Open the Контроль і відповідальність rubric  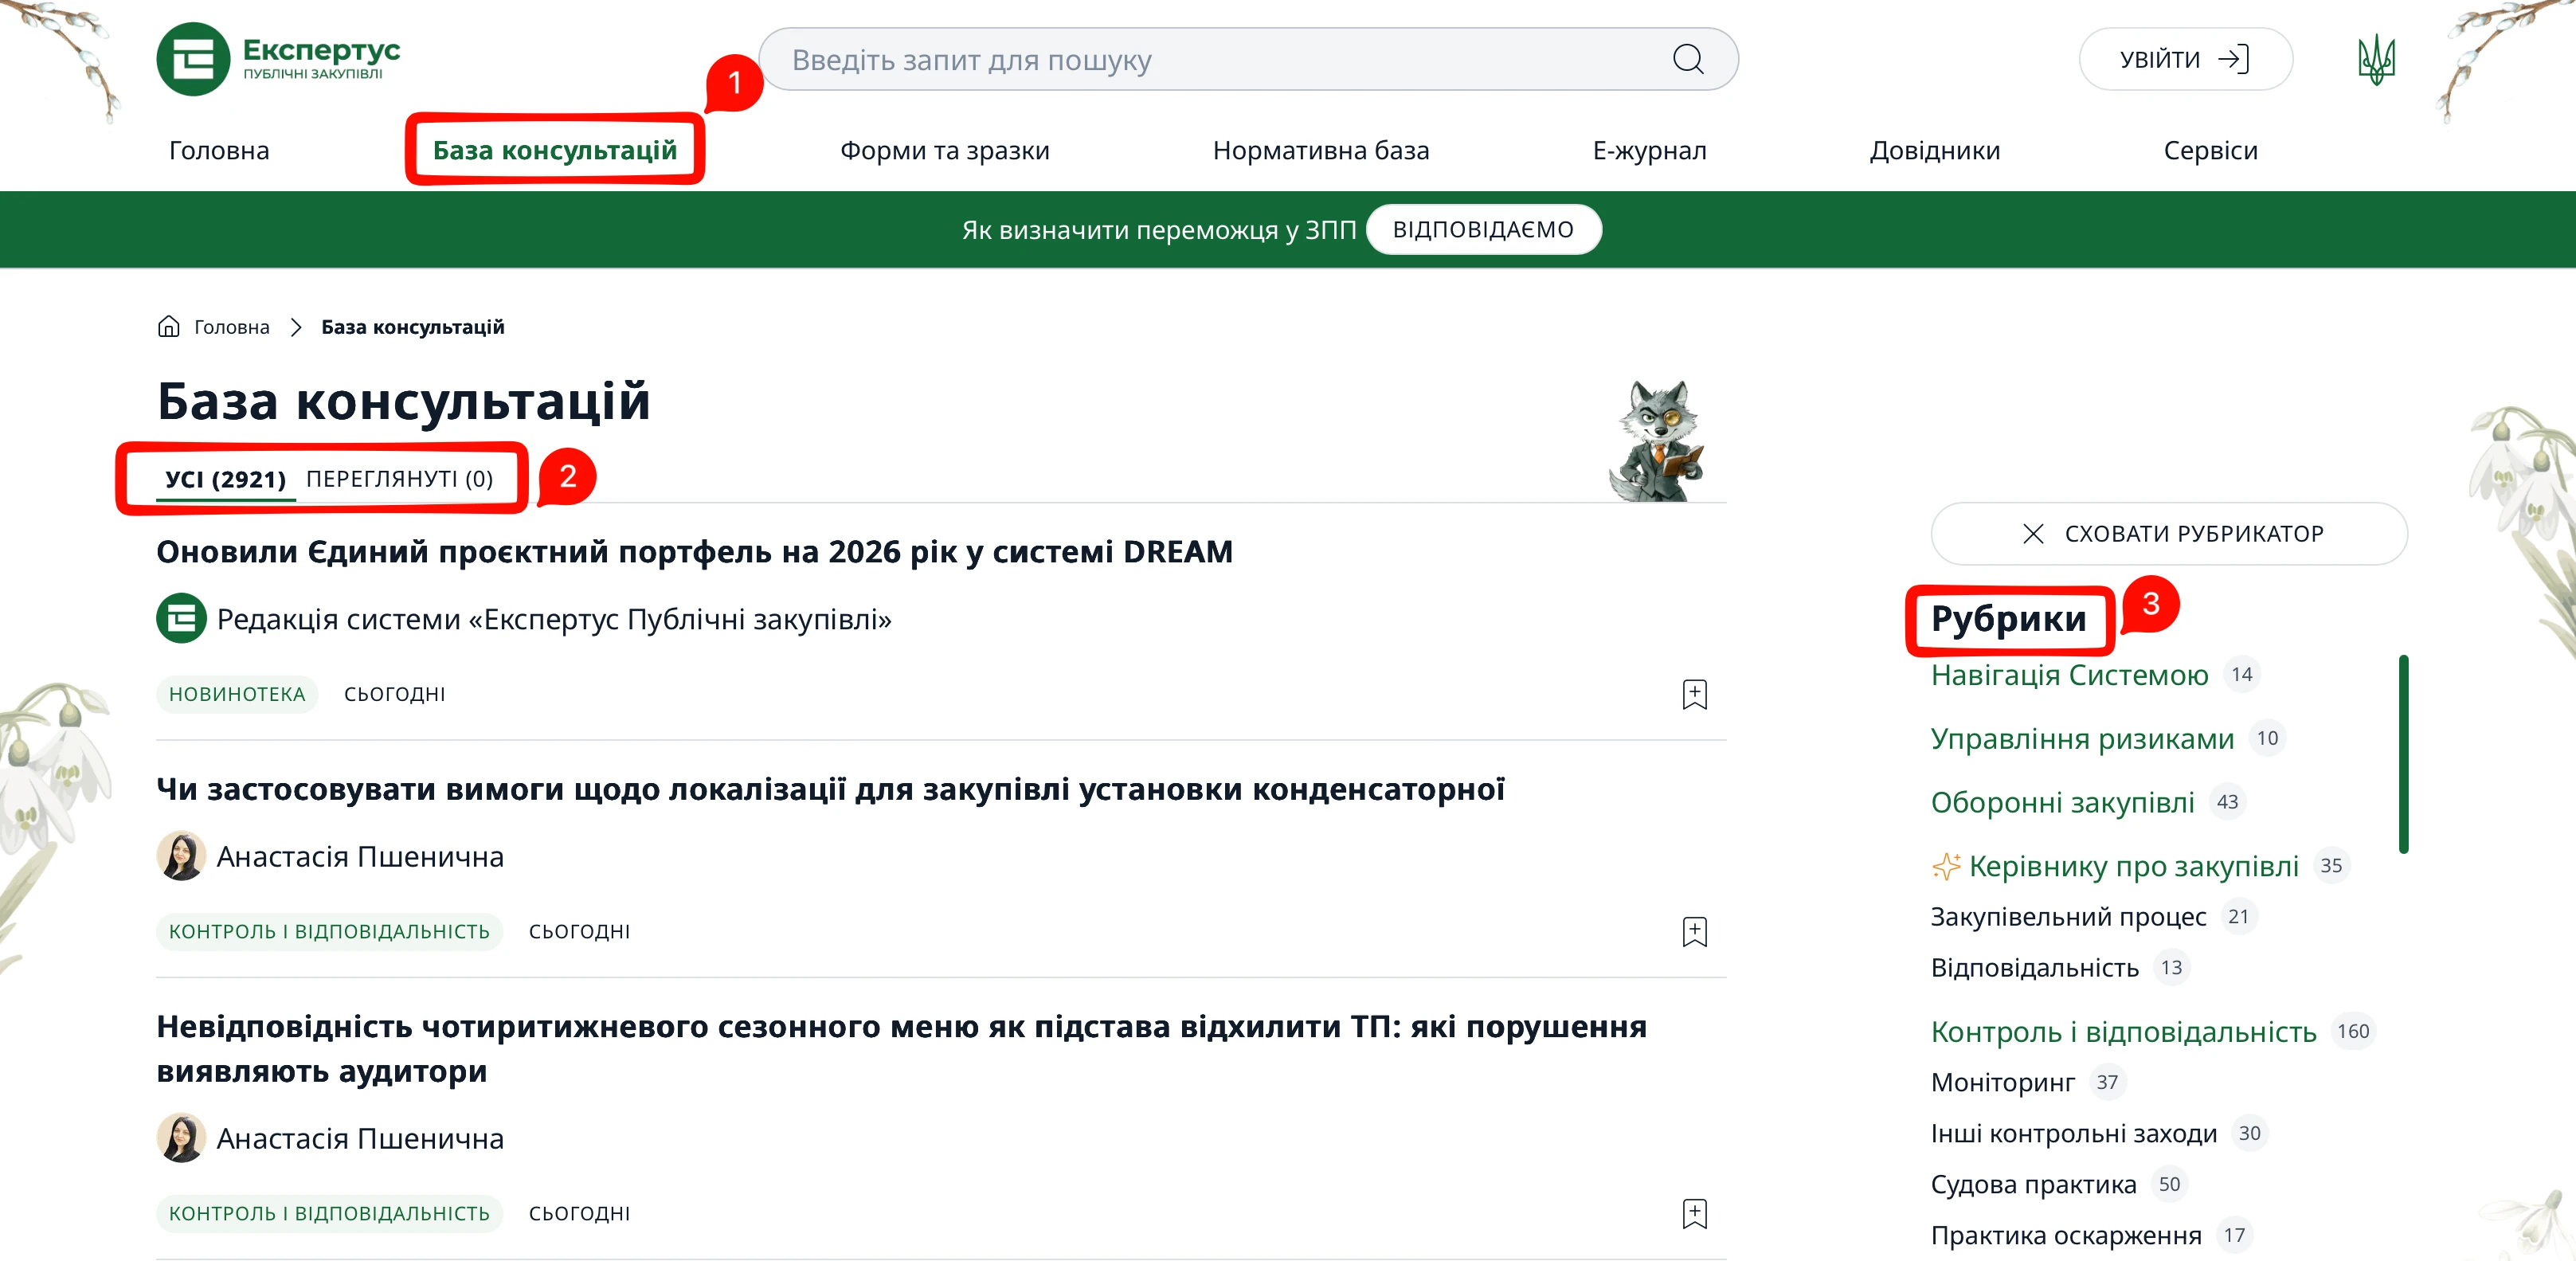[x=2121, y=1031]
